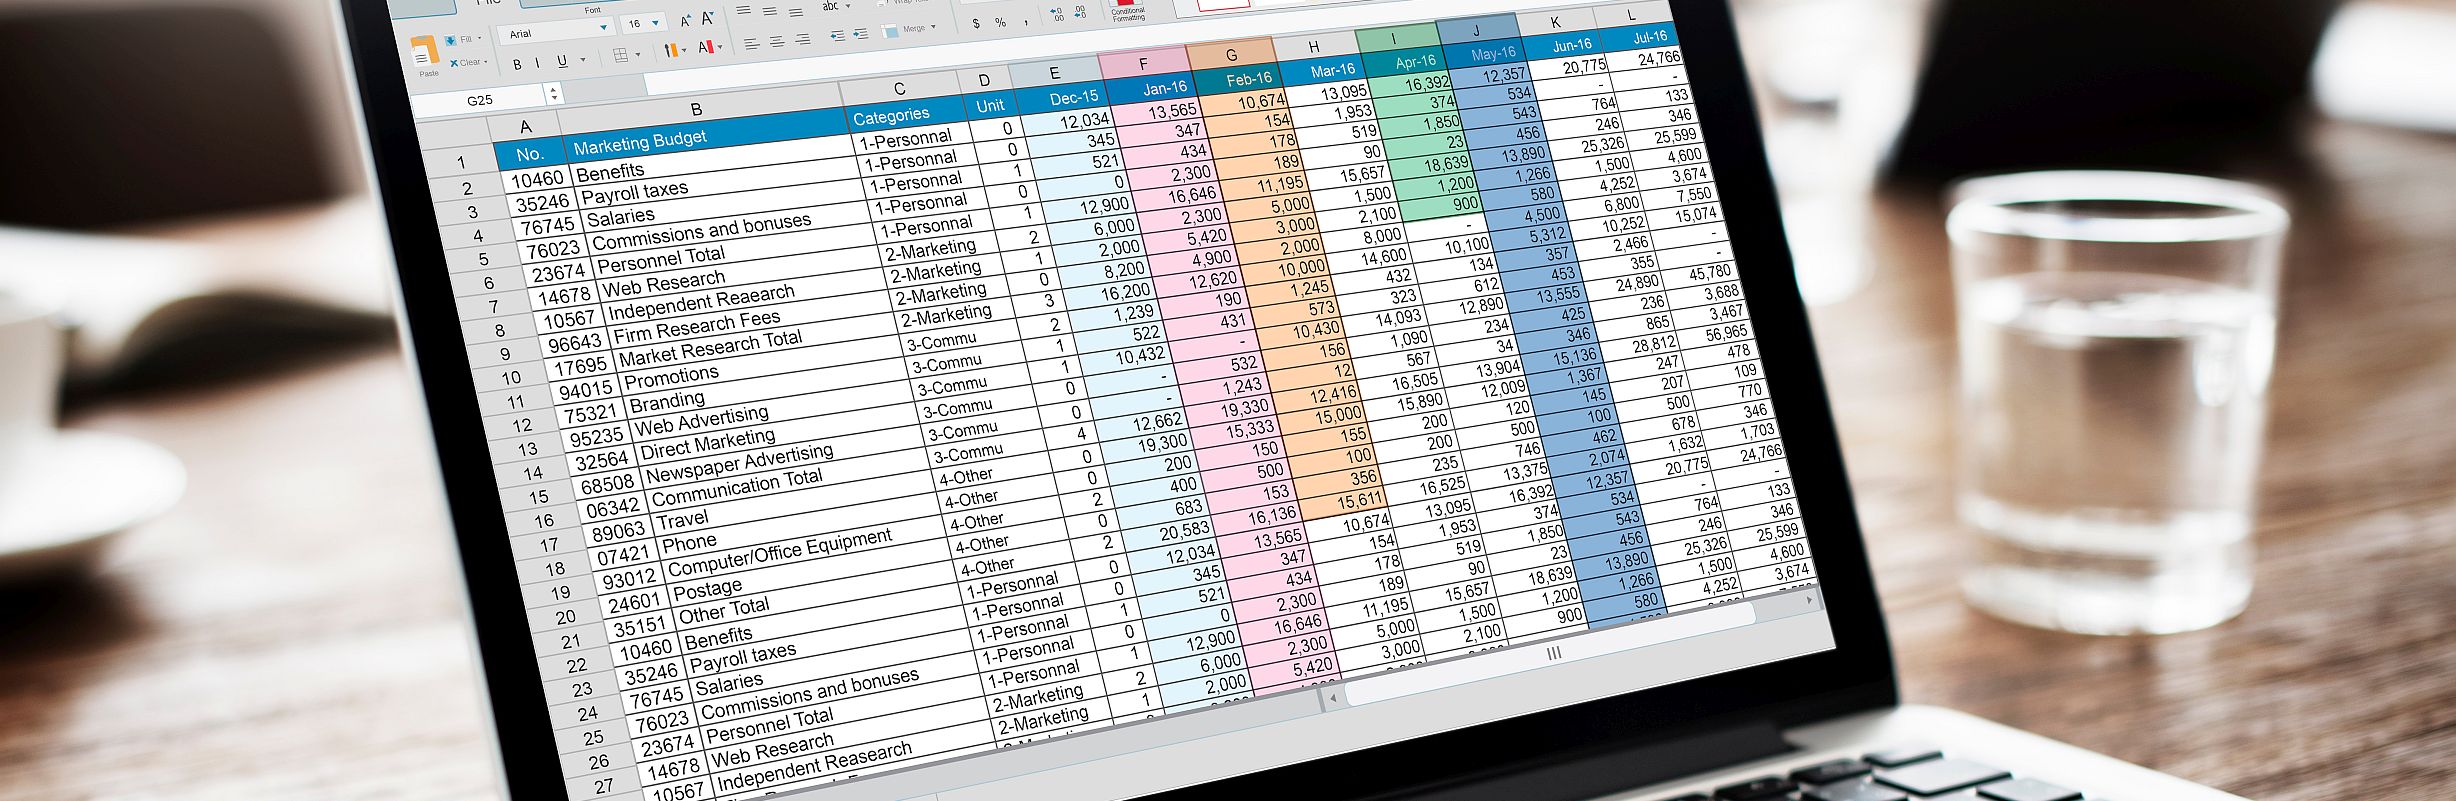Select column B header

pos(697,109)
